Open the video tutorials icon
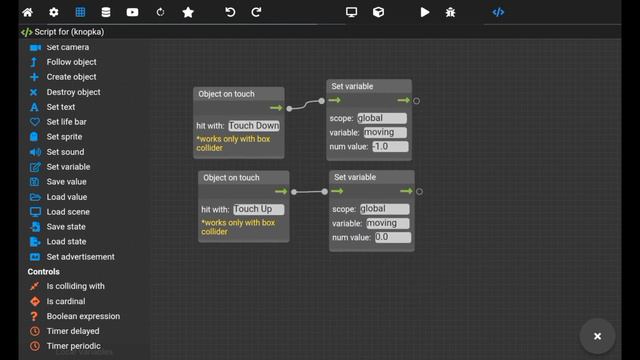The width and height of the screenshot is (640, 360). (x=132, y=12)
